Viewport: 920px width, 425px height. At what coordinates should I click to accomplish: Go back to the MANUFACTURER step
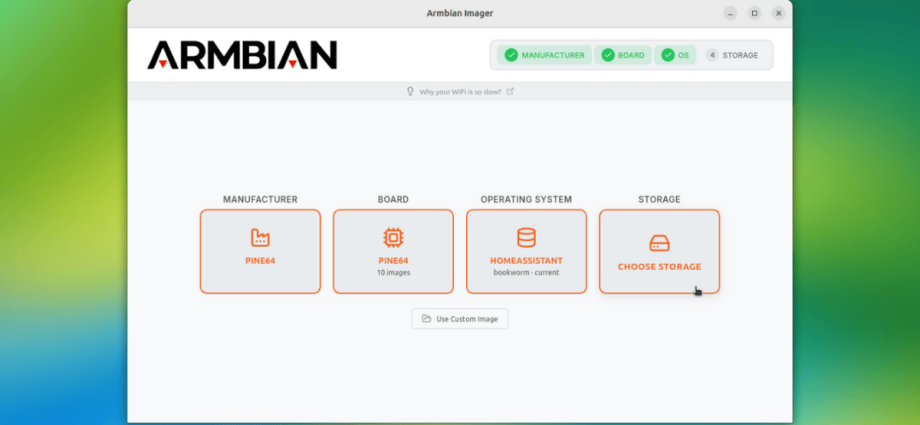(x=544, y=55)
